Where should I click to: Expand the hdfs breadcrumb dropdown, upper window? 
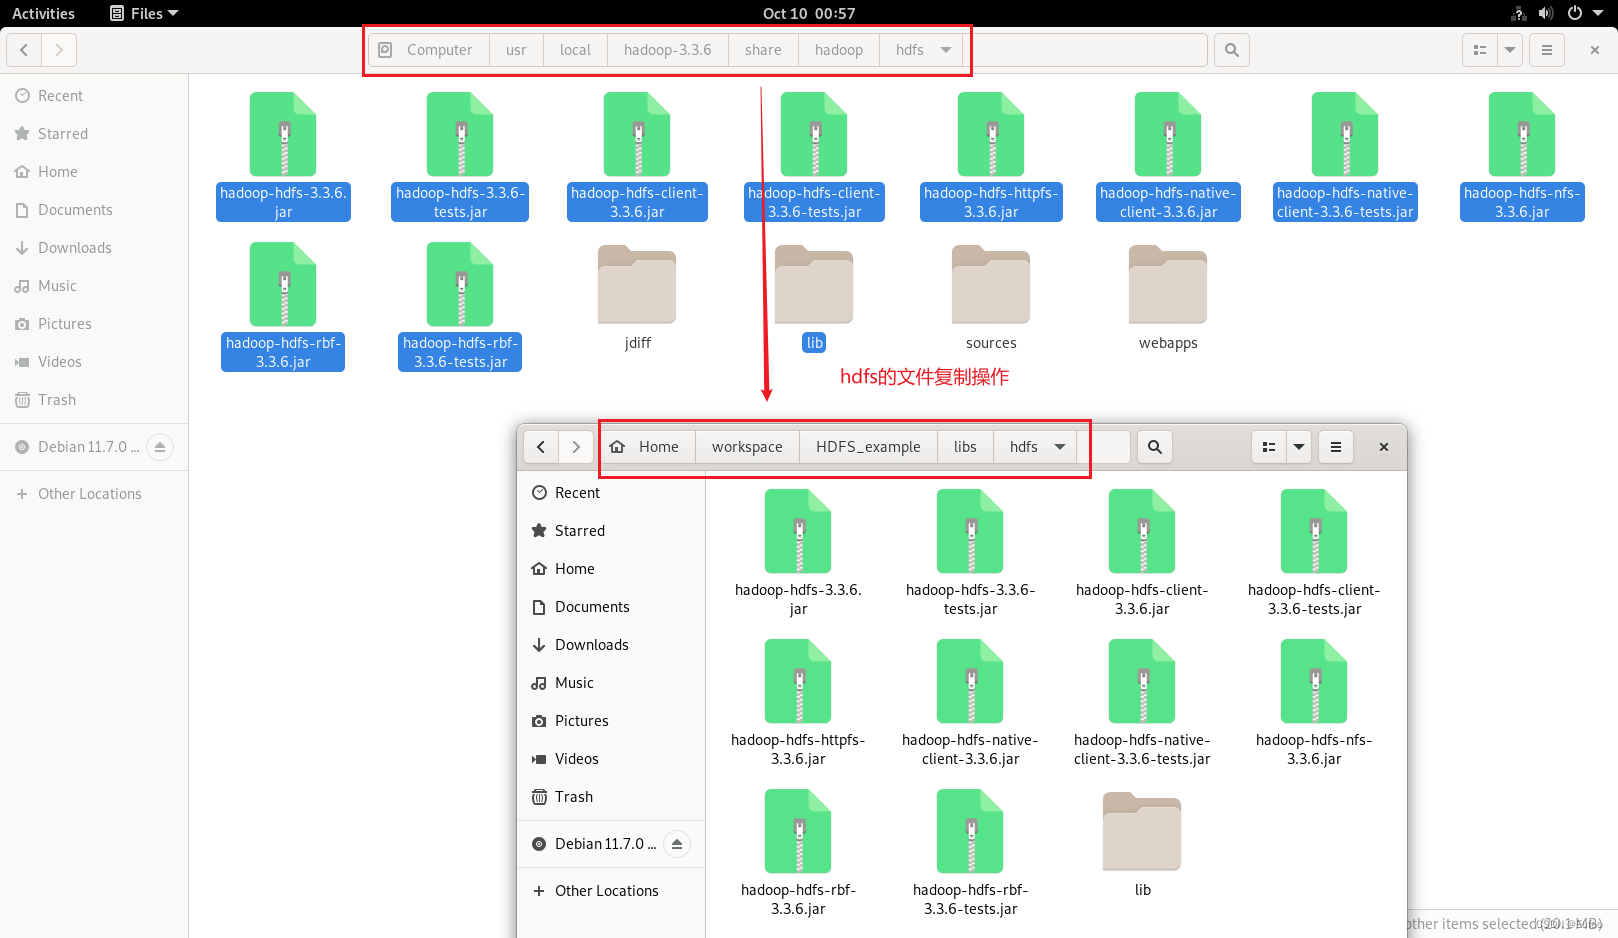tap(946, 49)
